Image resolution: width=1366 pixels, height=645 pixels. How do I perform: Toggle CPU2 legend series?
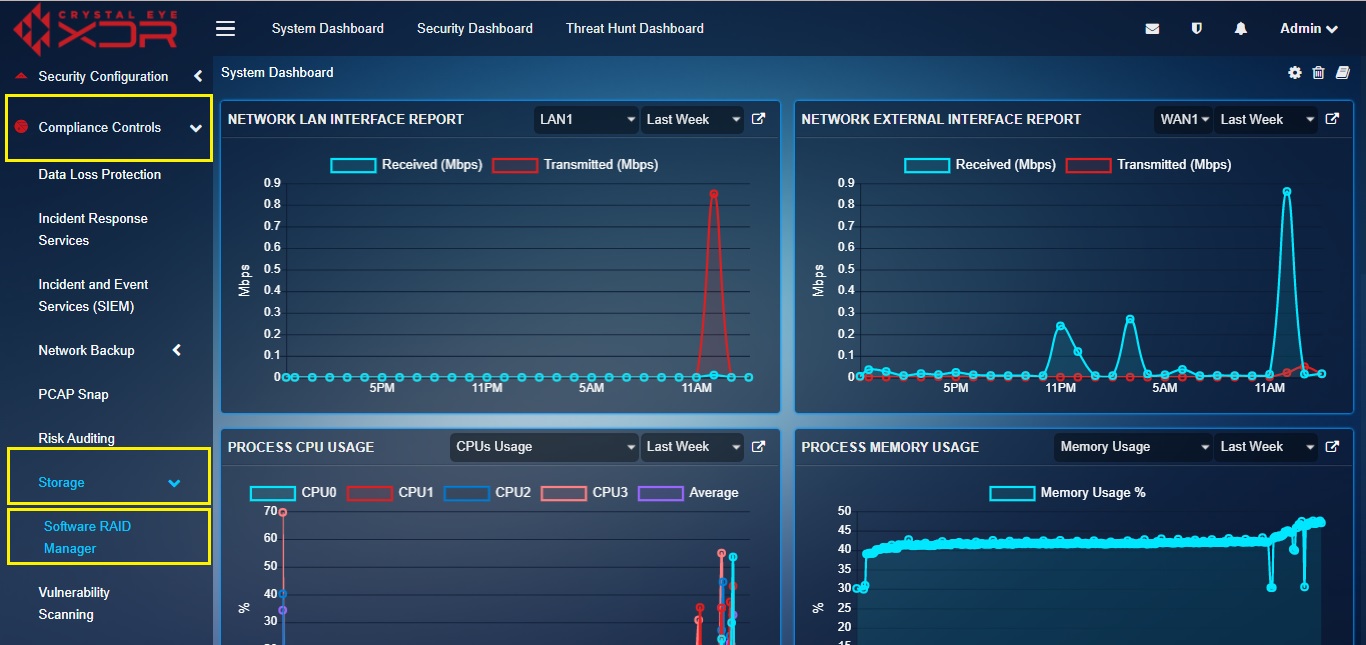487,493
